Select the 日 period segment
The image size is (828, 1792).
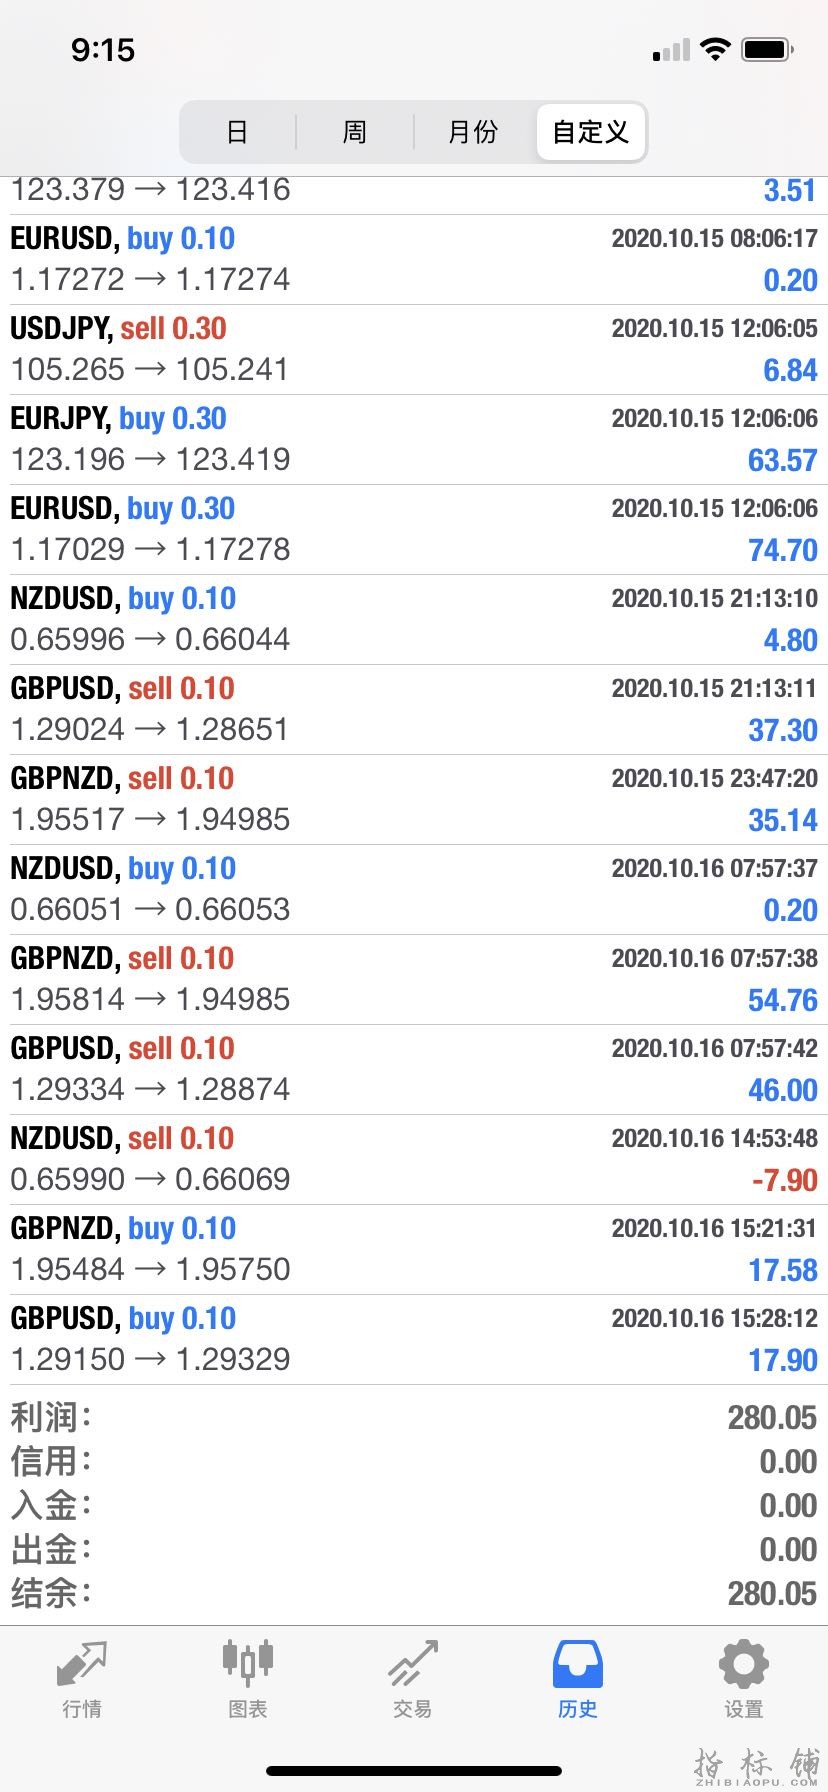[x=237, y=132]
